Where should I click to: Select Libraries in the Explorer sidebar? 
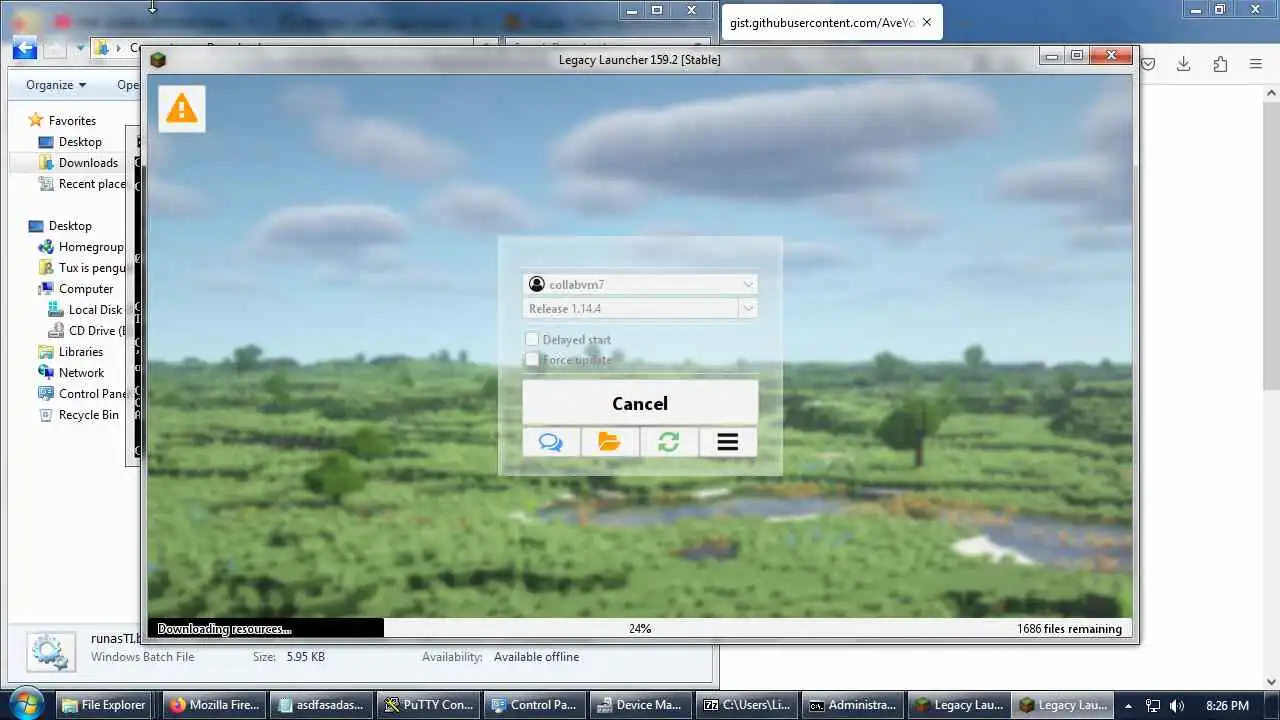pyautogui.click(x=80, y=351)
